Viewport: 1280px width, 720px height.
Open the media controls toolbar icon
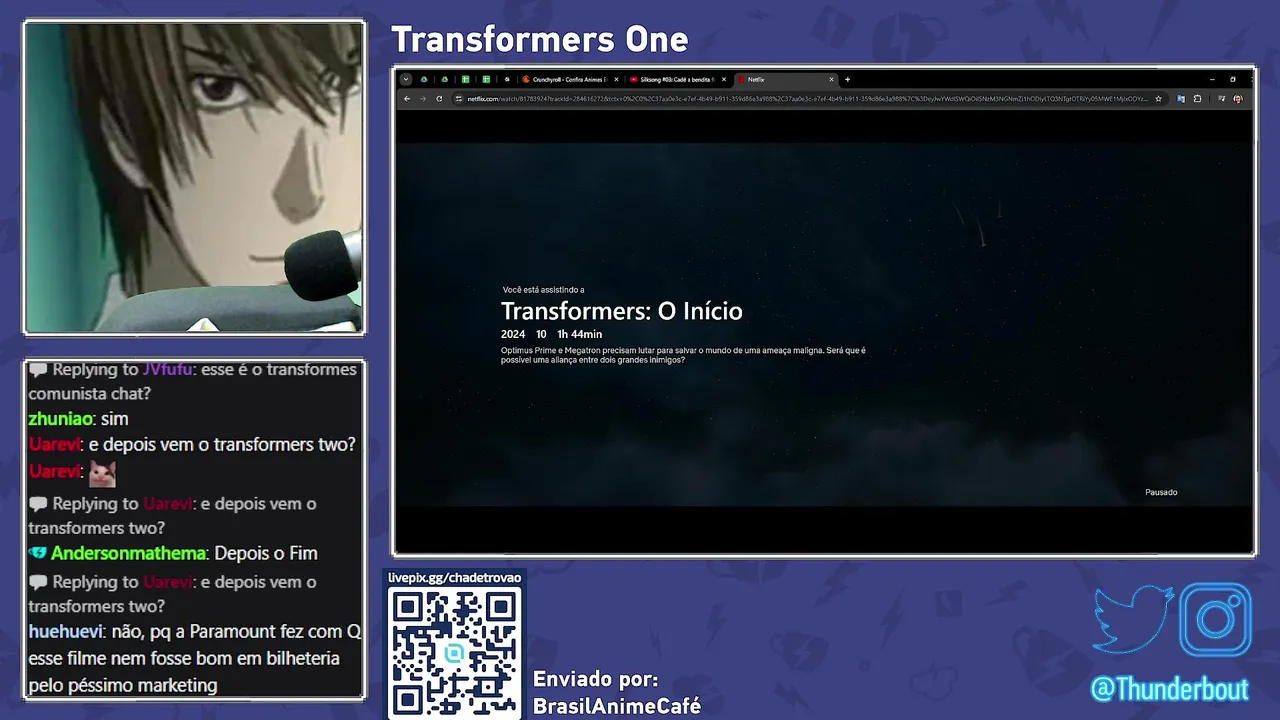[x=1222, y=99]
